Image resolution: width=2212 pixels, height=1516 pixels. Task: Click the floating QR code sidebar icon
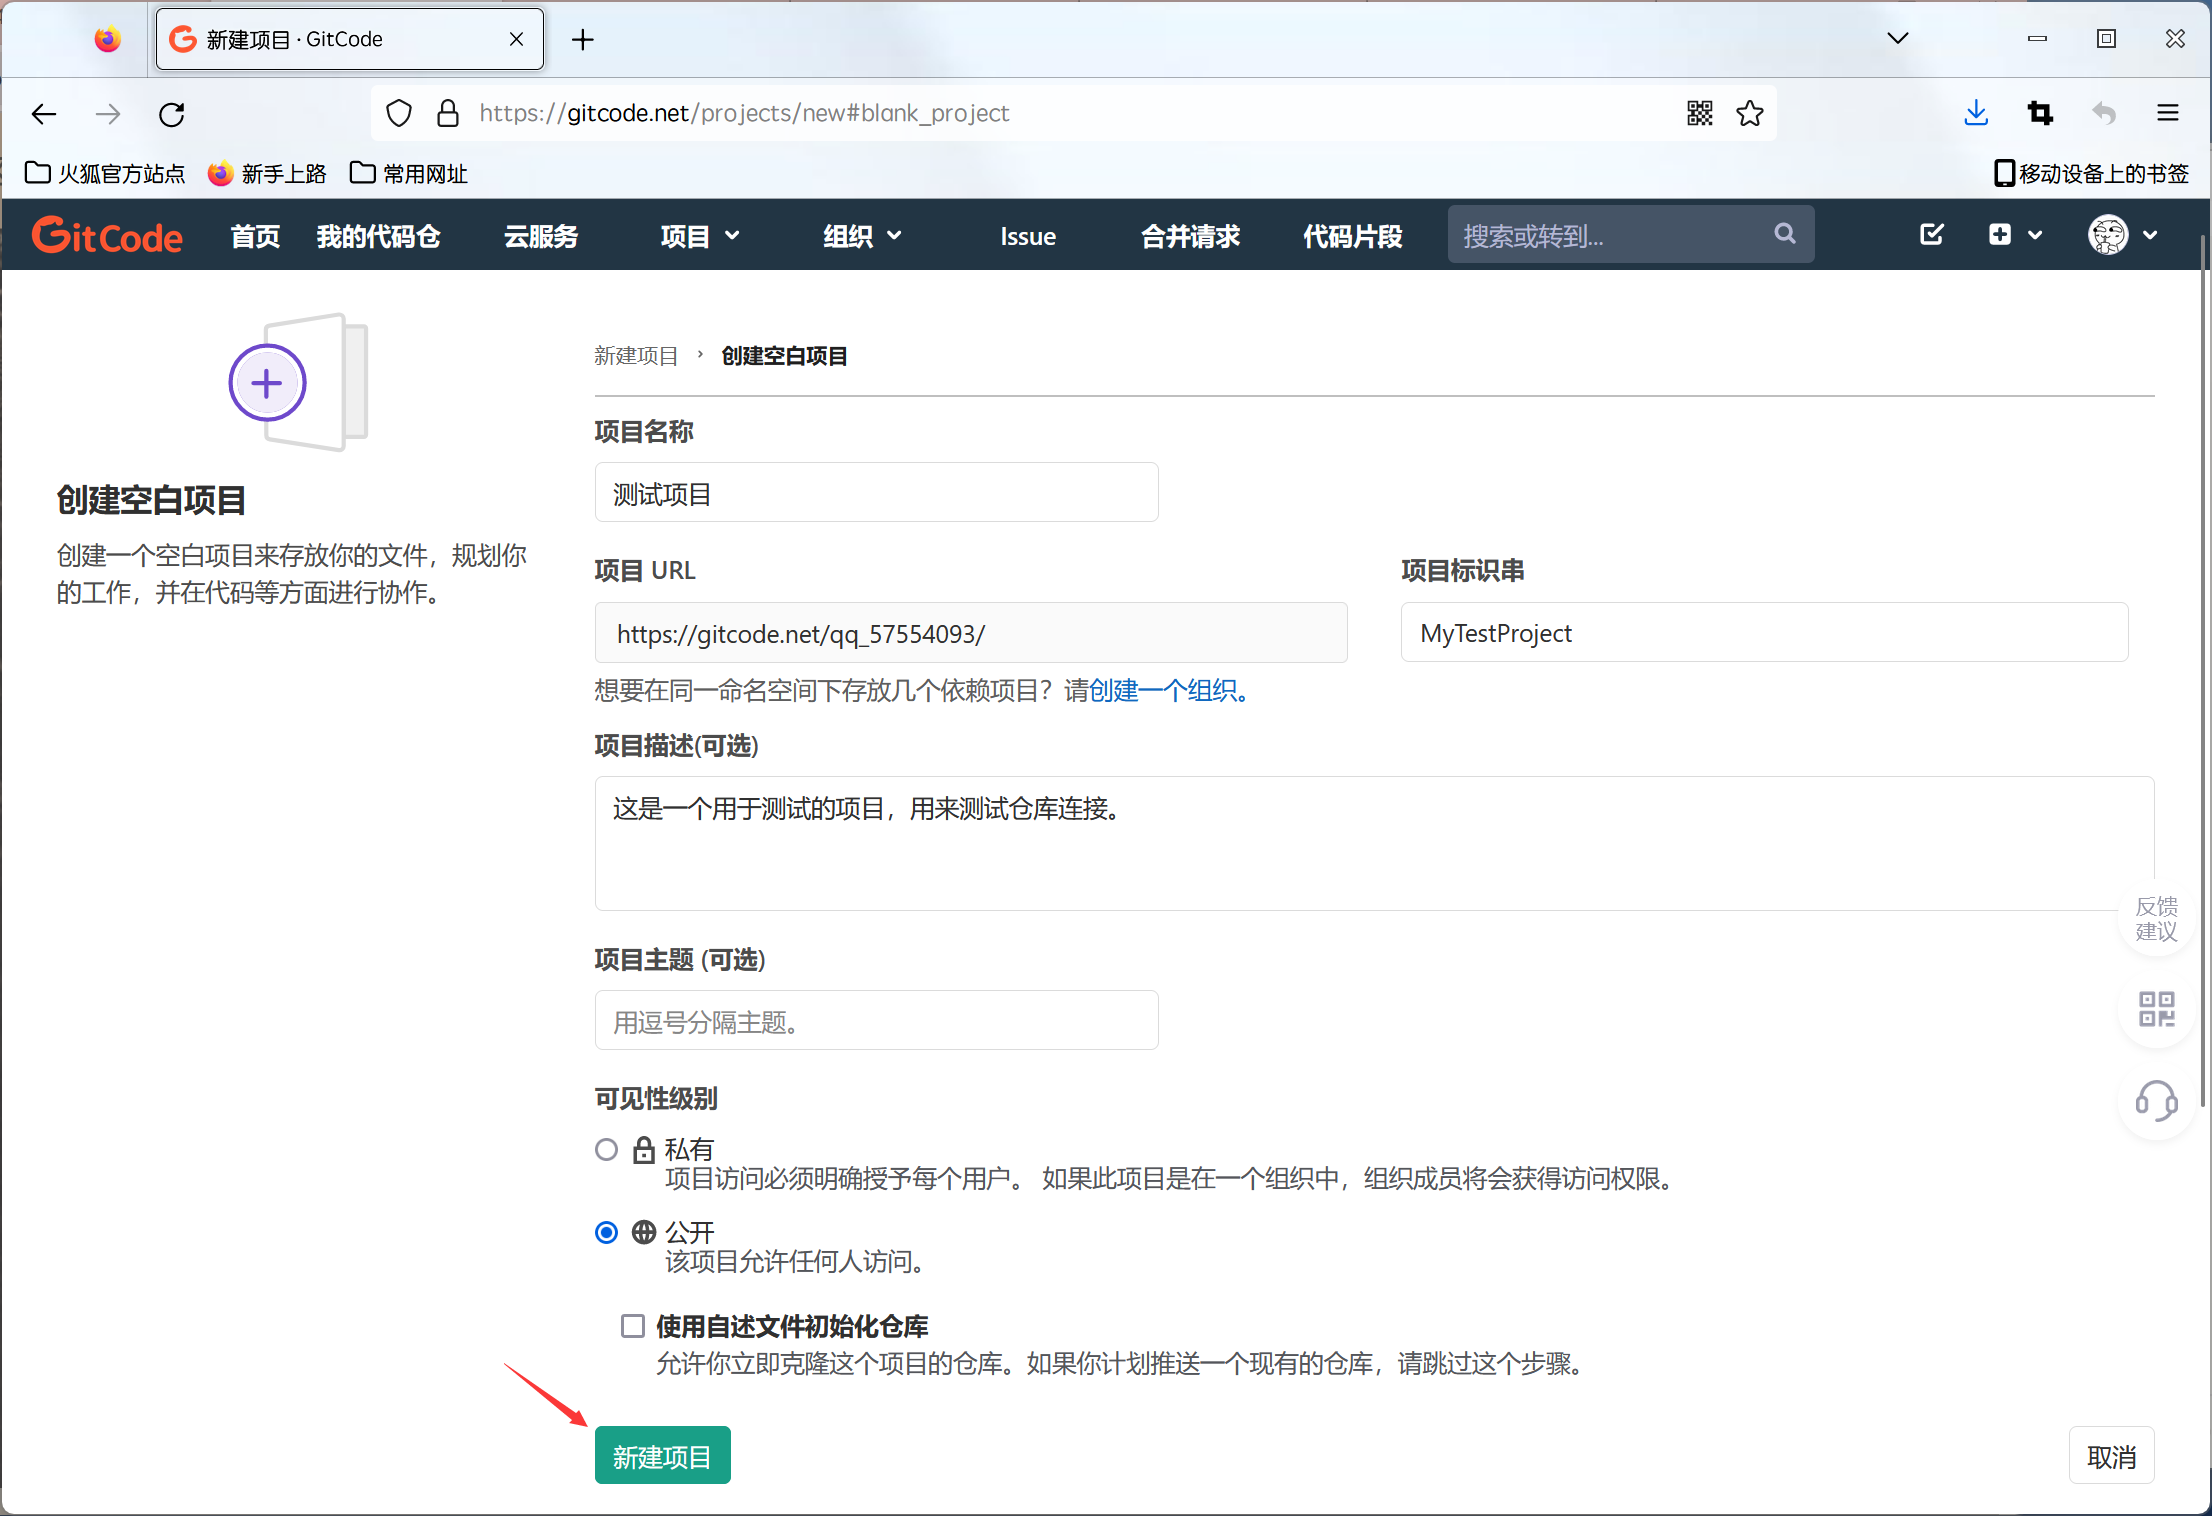2156,1008
